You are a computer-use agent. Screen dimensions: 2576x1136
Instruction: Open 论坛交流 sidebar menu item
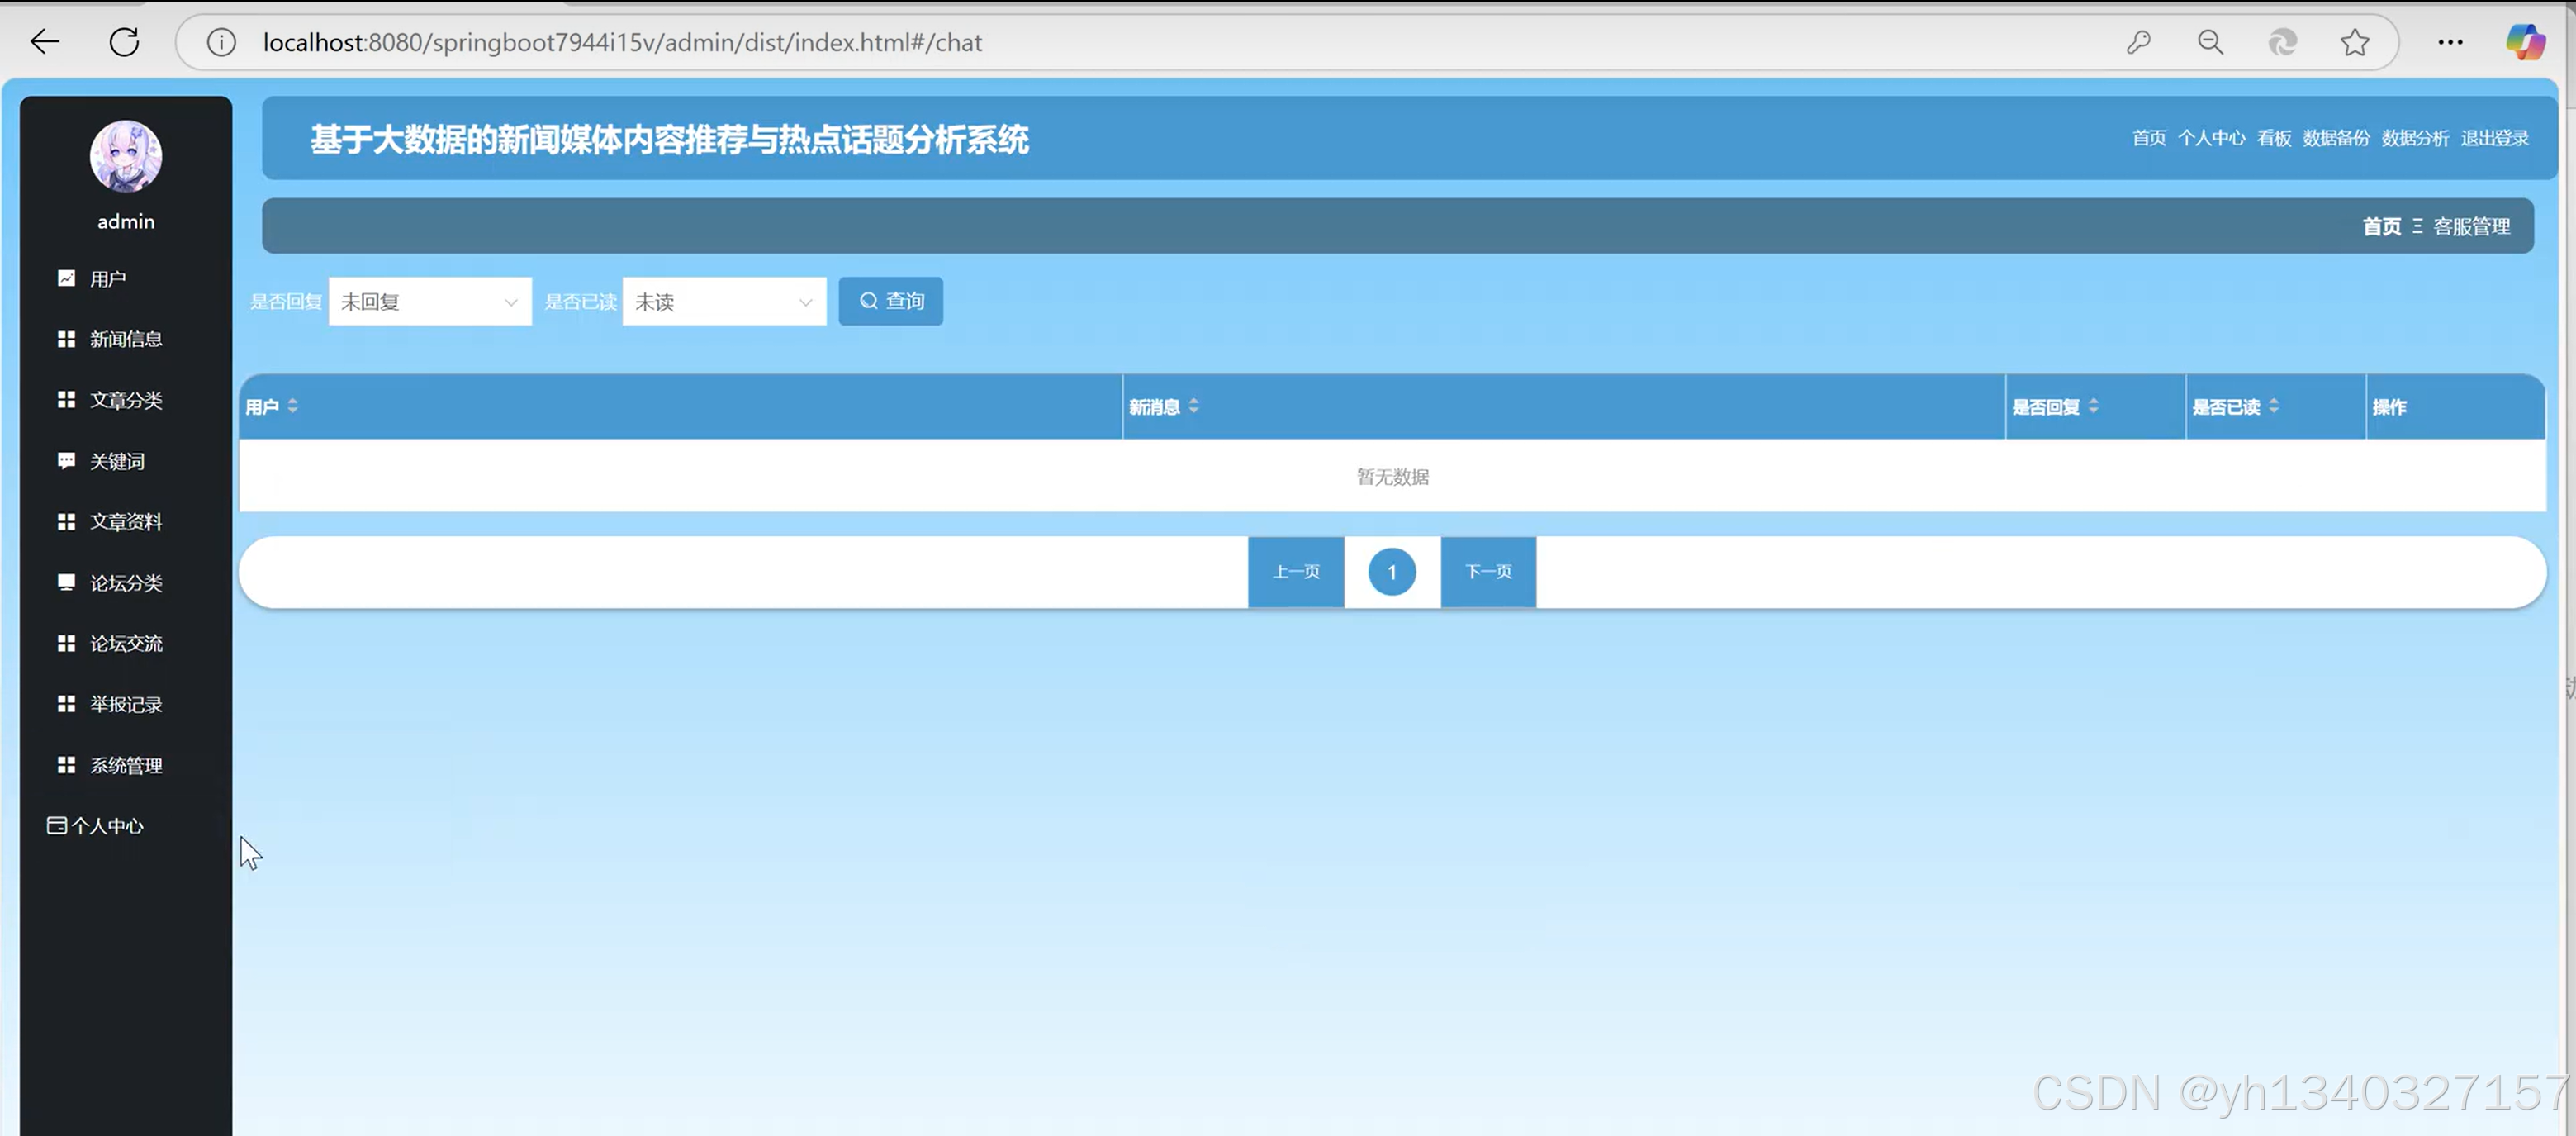coord(125,643)
